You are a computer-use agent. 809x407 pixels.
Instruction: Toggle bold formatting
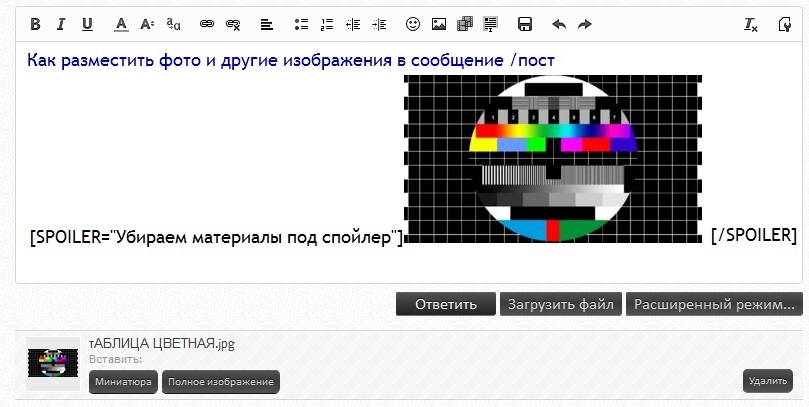pyautogui.click(x=35, y=24)
